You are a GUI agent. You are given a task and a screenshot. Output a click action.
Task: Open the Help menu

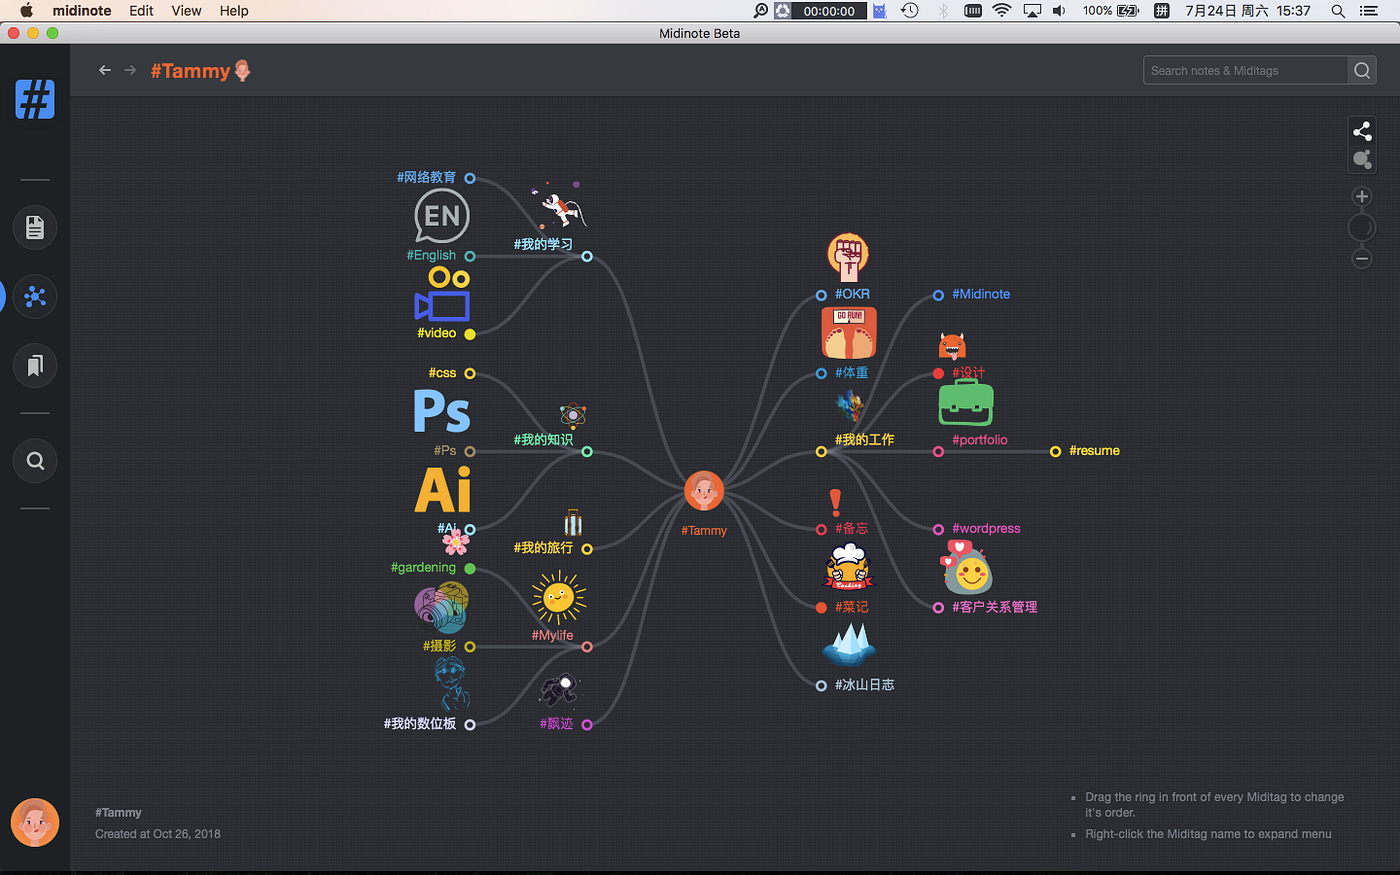coord(234,10)
